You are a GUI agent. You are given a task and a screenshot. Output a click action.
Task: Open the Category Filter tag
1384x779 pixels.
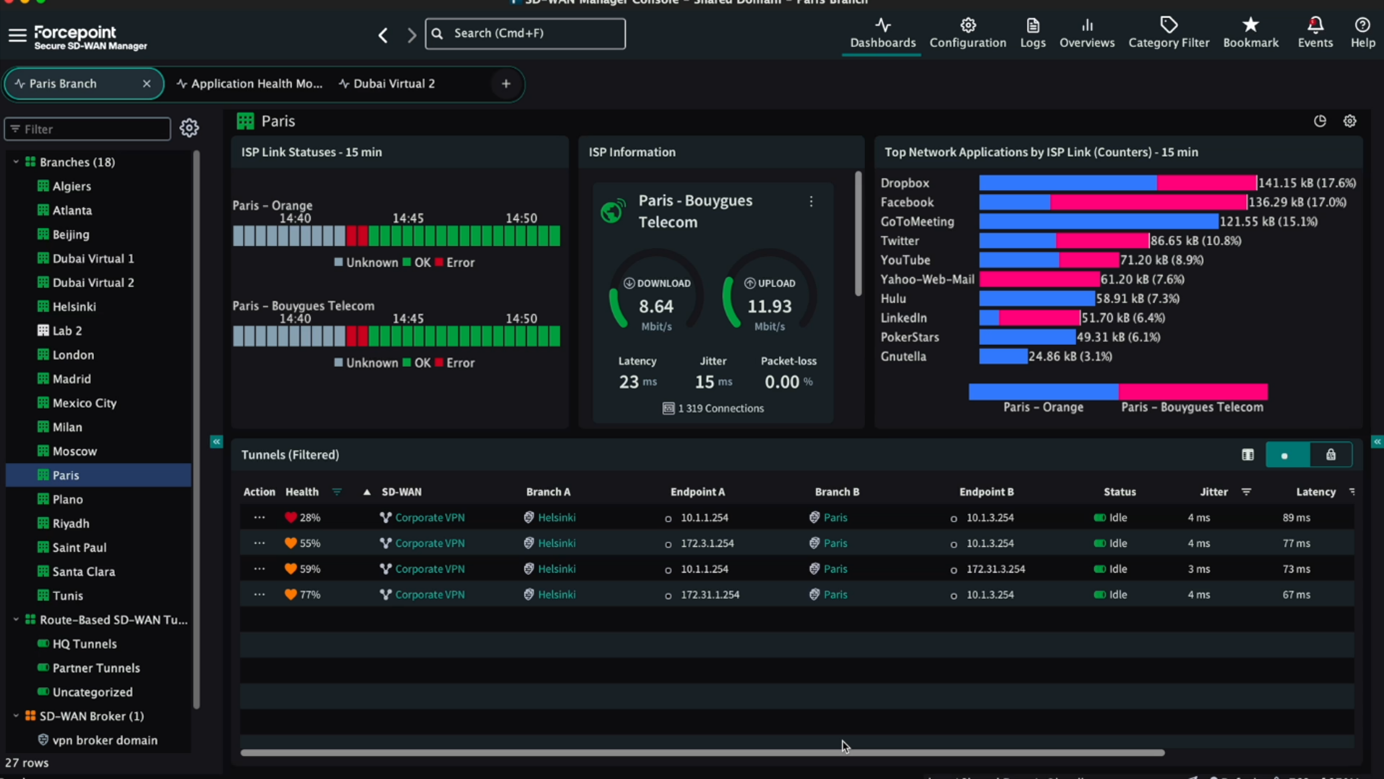pos(1168,33)
